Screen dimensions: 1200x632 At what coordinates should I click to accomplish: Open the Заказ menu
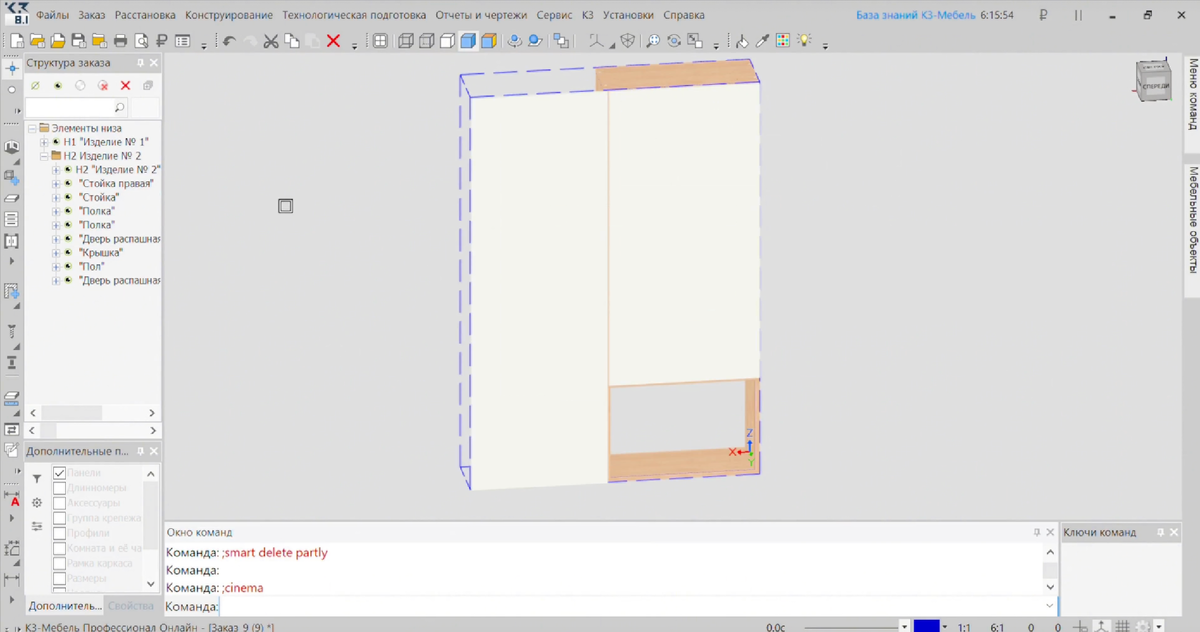pyautogui.click(x=92, y=15)
